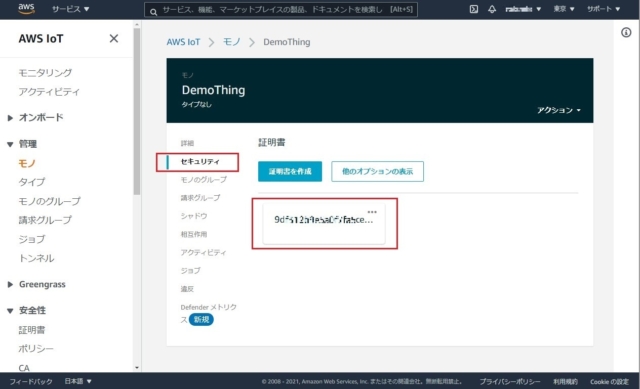The image size is (640, 389).
Task: Open CA in the sidebar
Action: coord(24,368)
